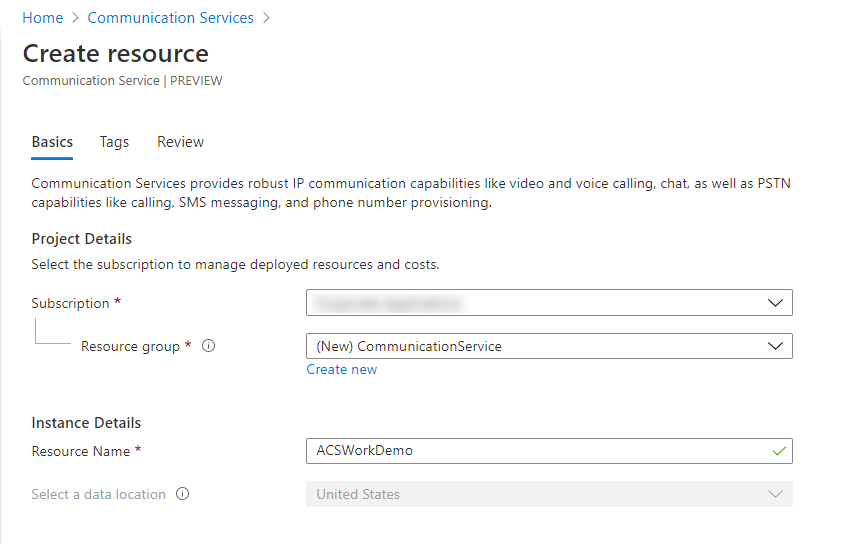Screen dimensions: 855x544
Task: Click info icon next to Resource group
Action: point(209,346)
